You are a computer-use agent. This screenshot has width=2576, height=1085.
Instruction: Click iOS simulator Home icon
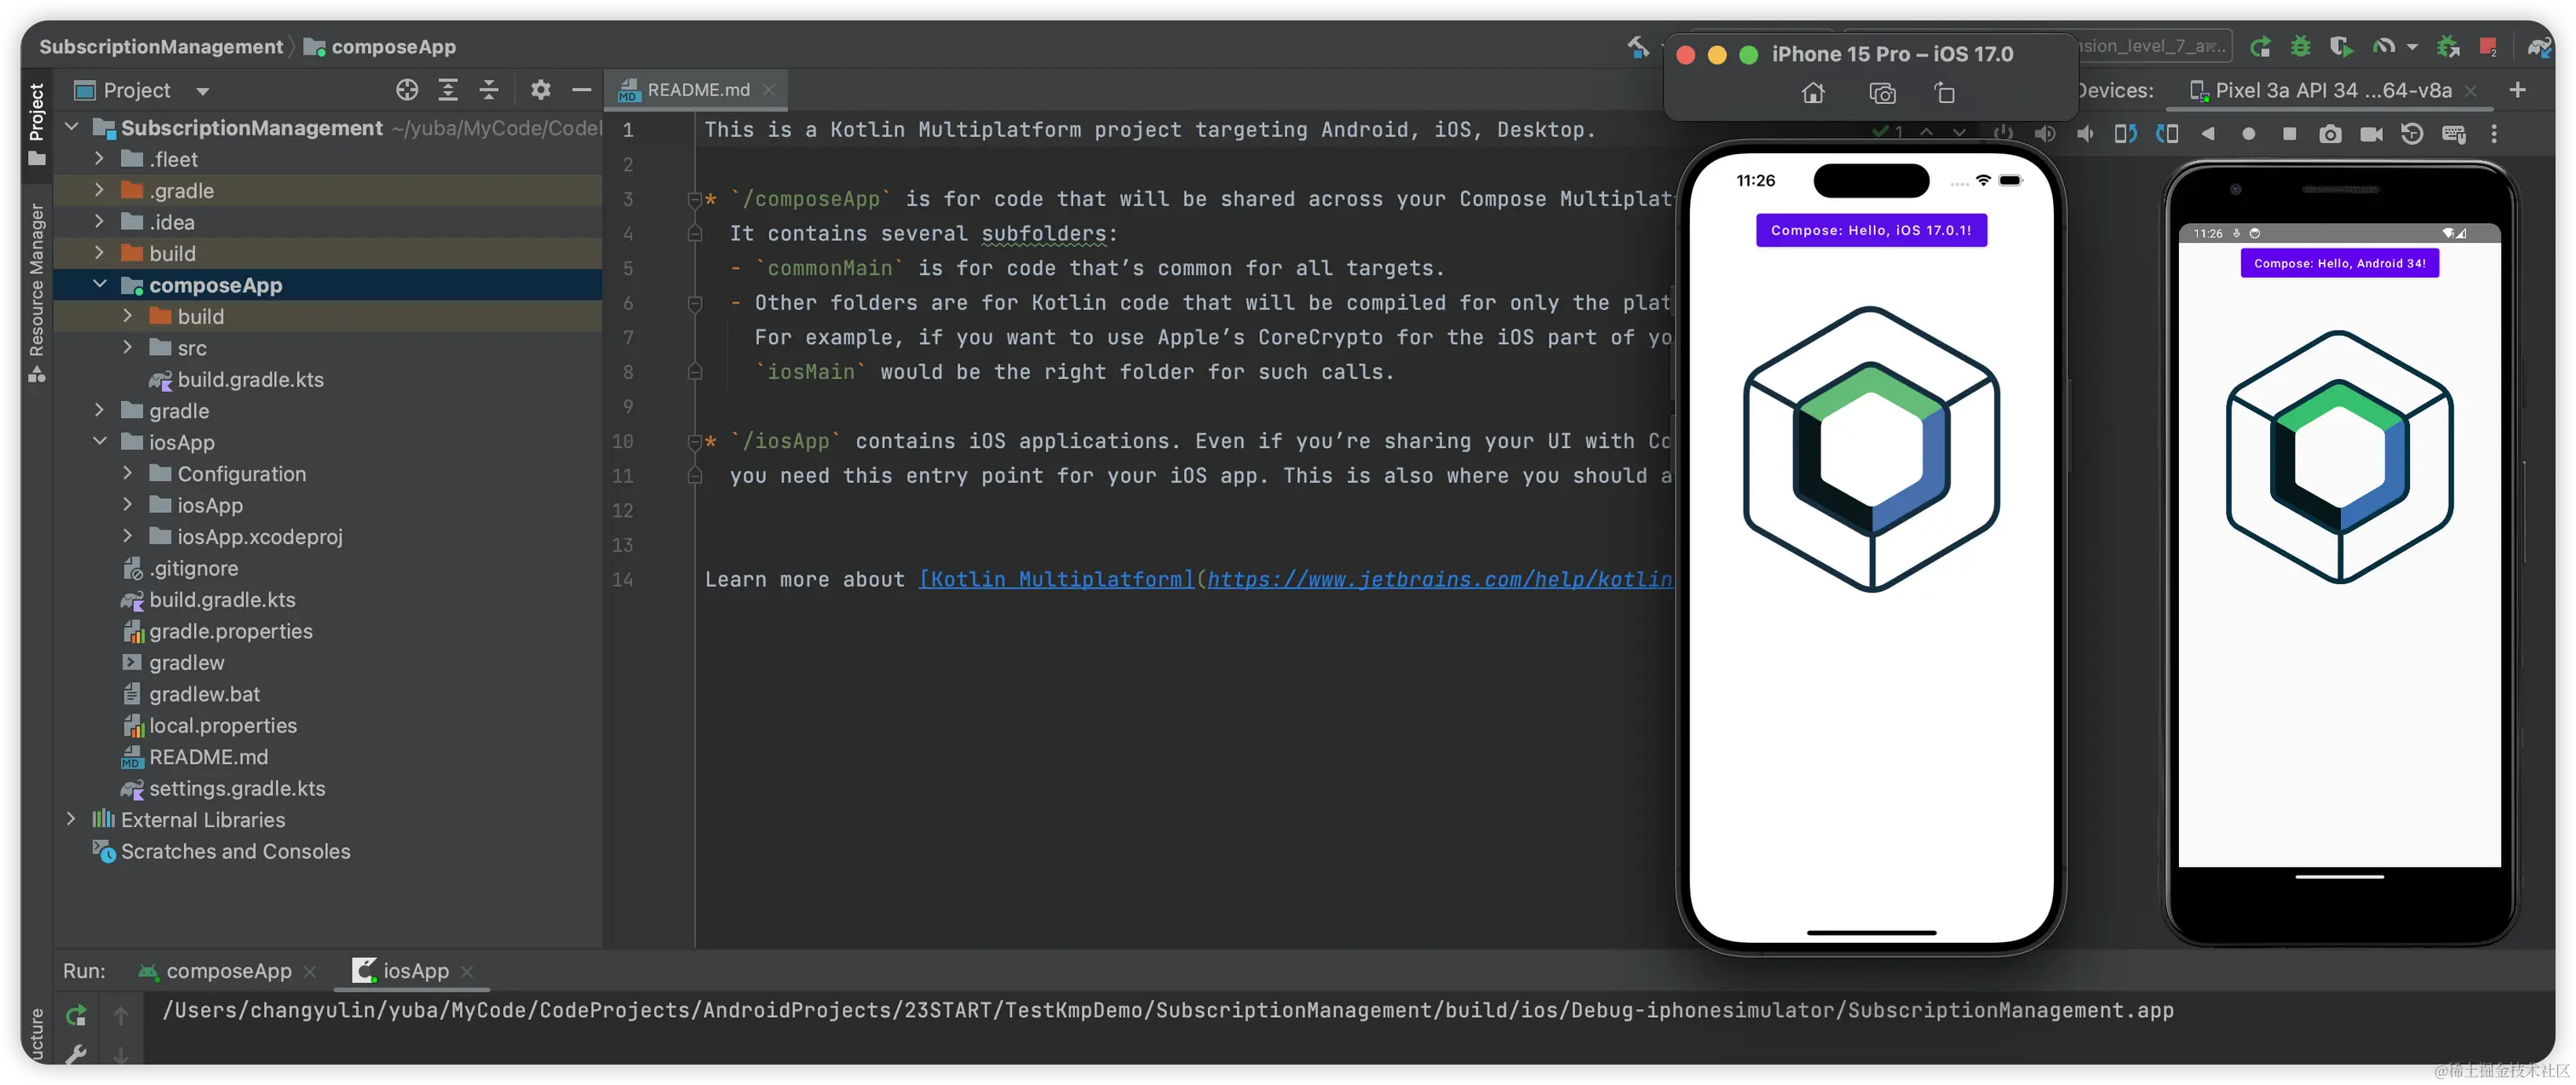pos(1813,93)
